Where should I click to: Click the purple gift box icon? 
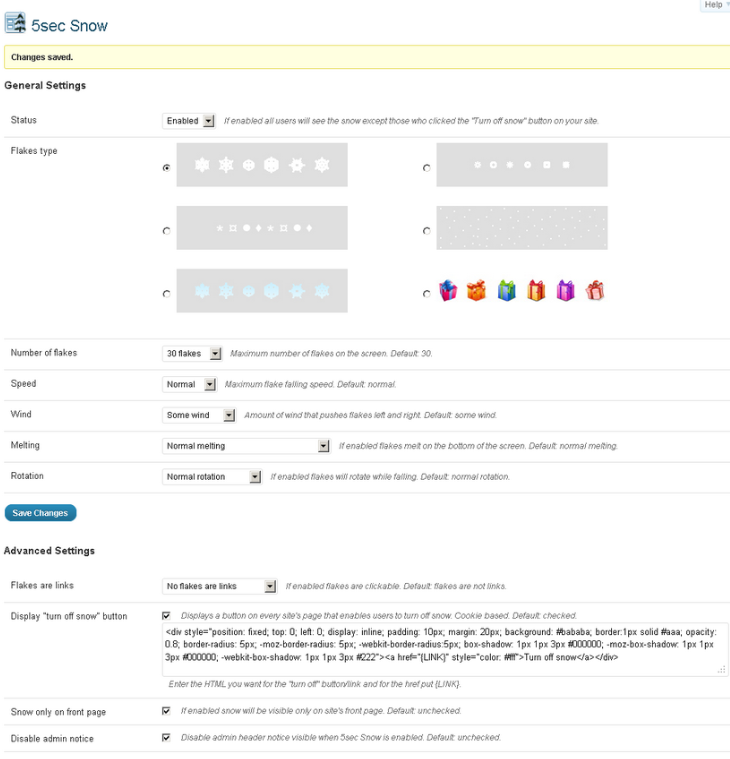pos(565,290)
